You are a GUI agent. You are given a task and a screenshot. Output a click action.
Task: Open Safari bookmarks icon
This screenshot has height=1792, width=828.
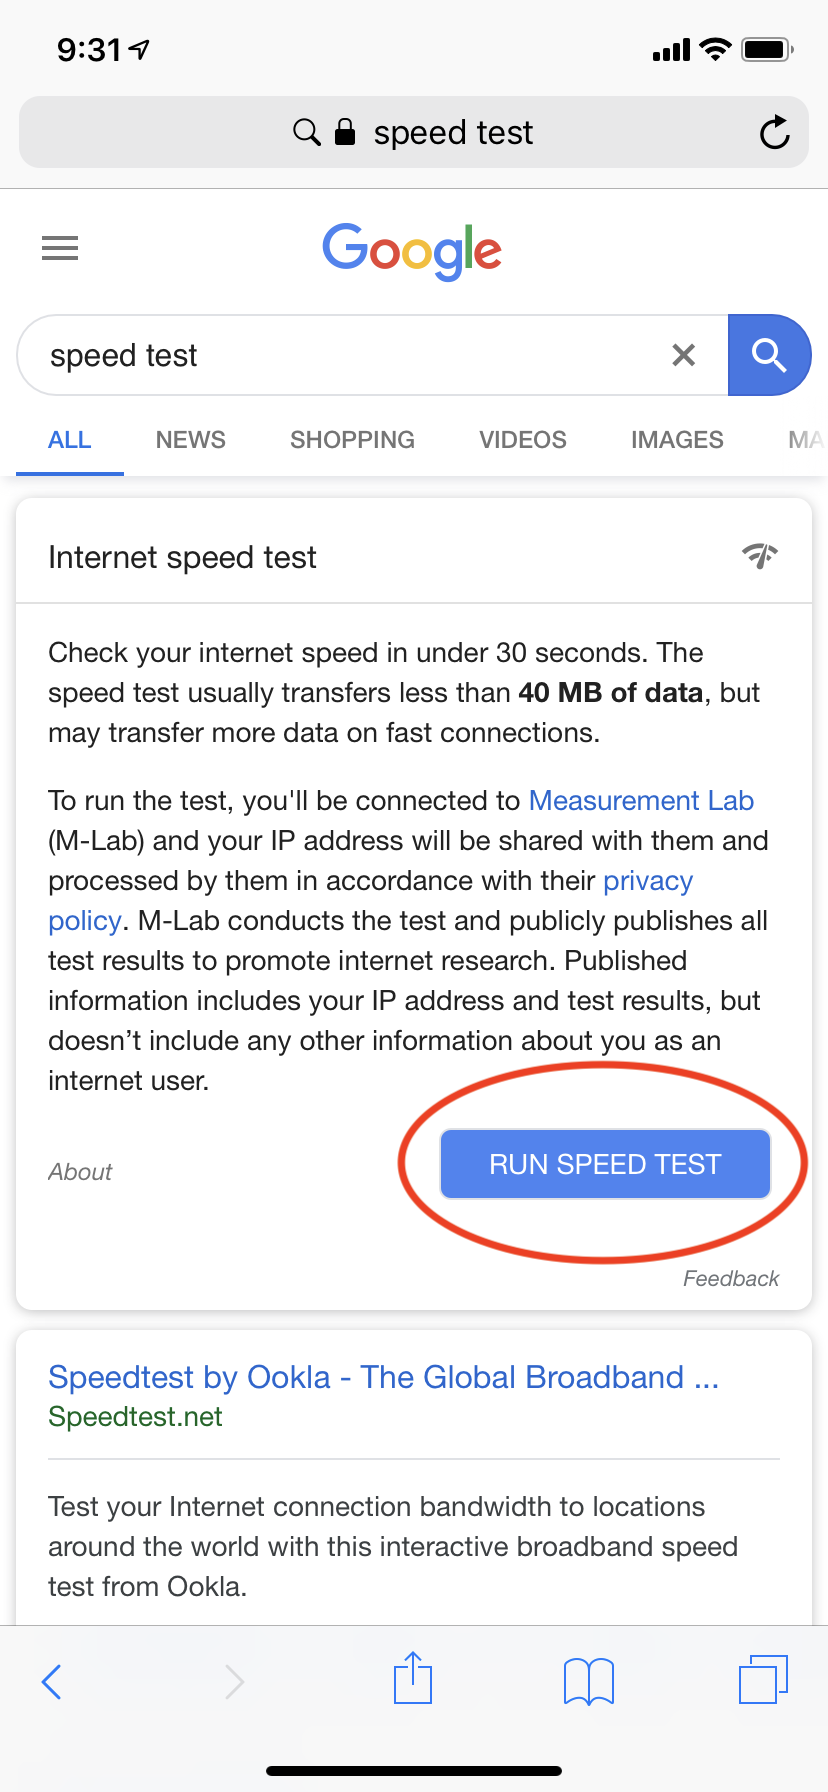tap(589, 1681)
